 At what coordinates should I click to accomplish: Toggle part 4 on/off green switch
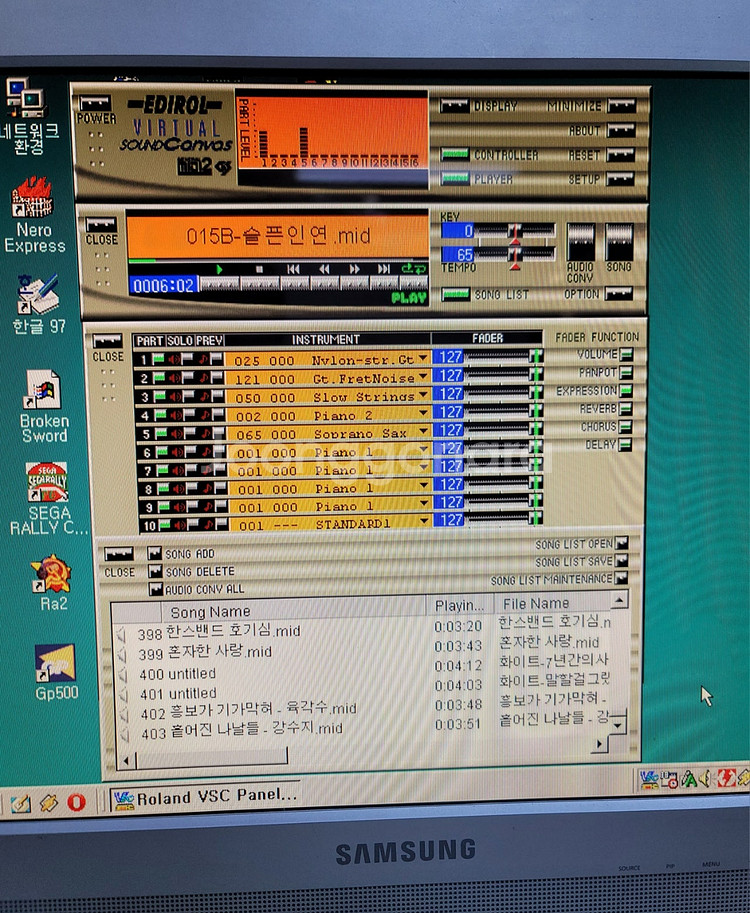(x=160, y=415)
